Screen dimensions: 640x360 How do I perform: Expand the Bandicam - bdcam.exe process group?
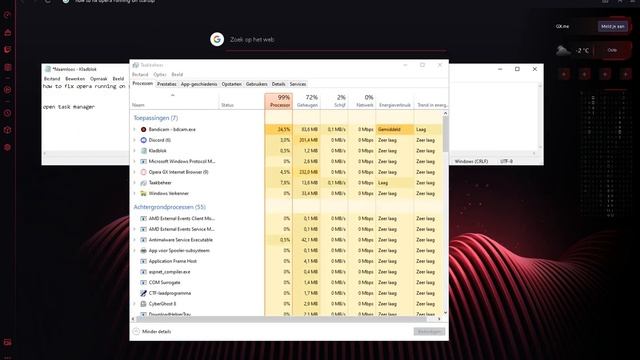(x=134, y=129)
